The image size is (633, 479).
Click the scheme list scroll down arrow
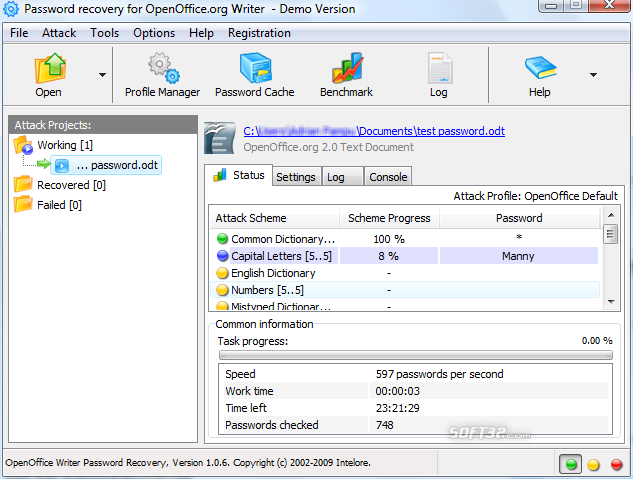(x=611, y=301)
